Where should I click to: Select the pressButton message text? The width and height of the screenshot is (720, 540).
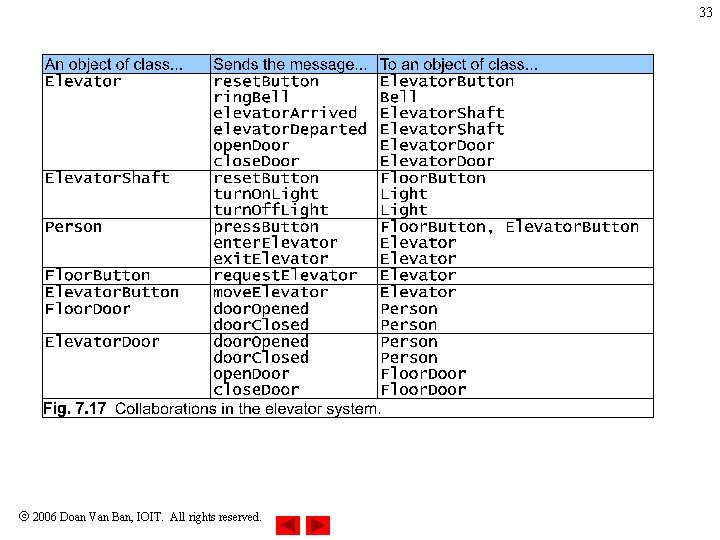tap(266, 227)
